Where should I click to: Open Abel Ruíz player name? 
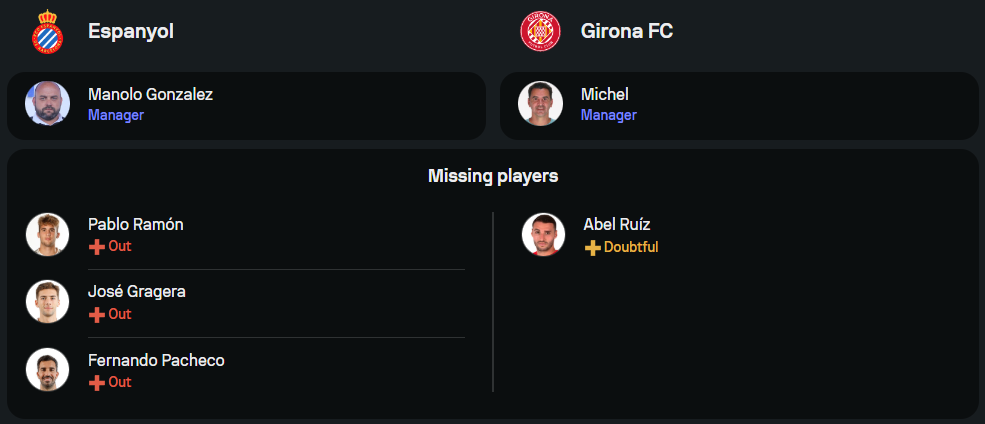pos(617,224)
